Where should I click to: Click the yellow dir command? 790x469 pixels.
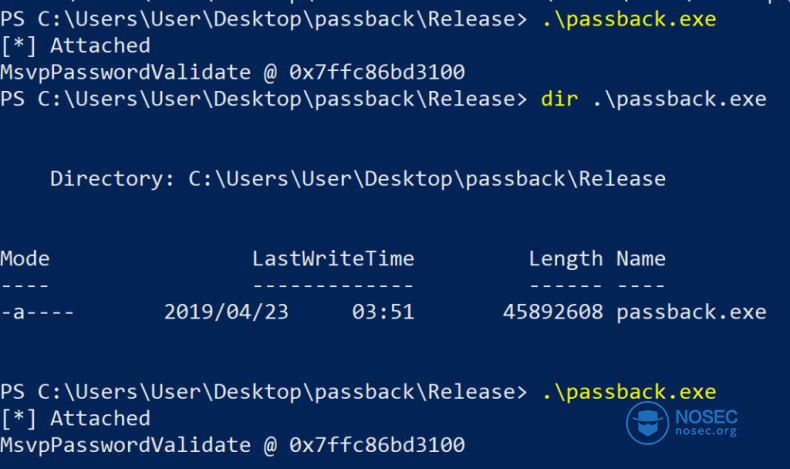click(559, 99)
